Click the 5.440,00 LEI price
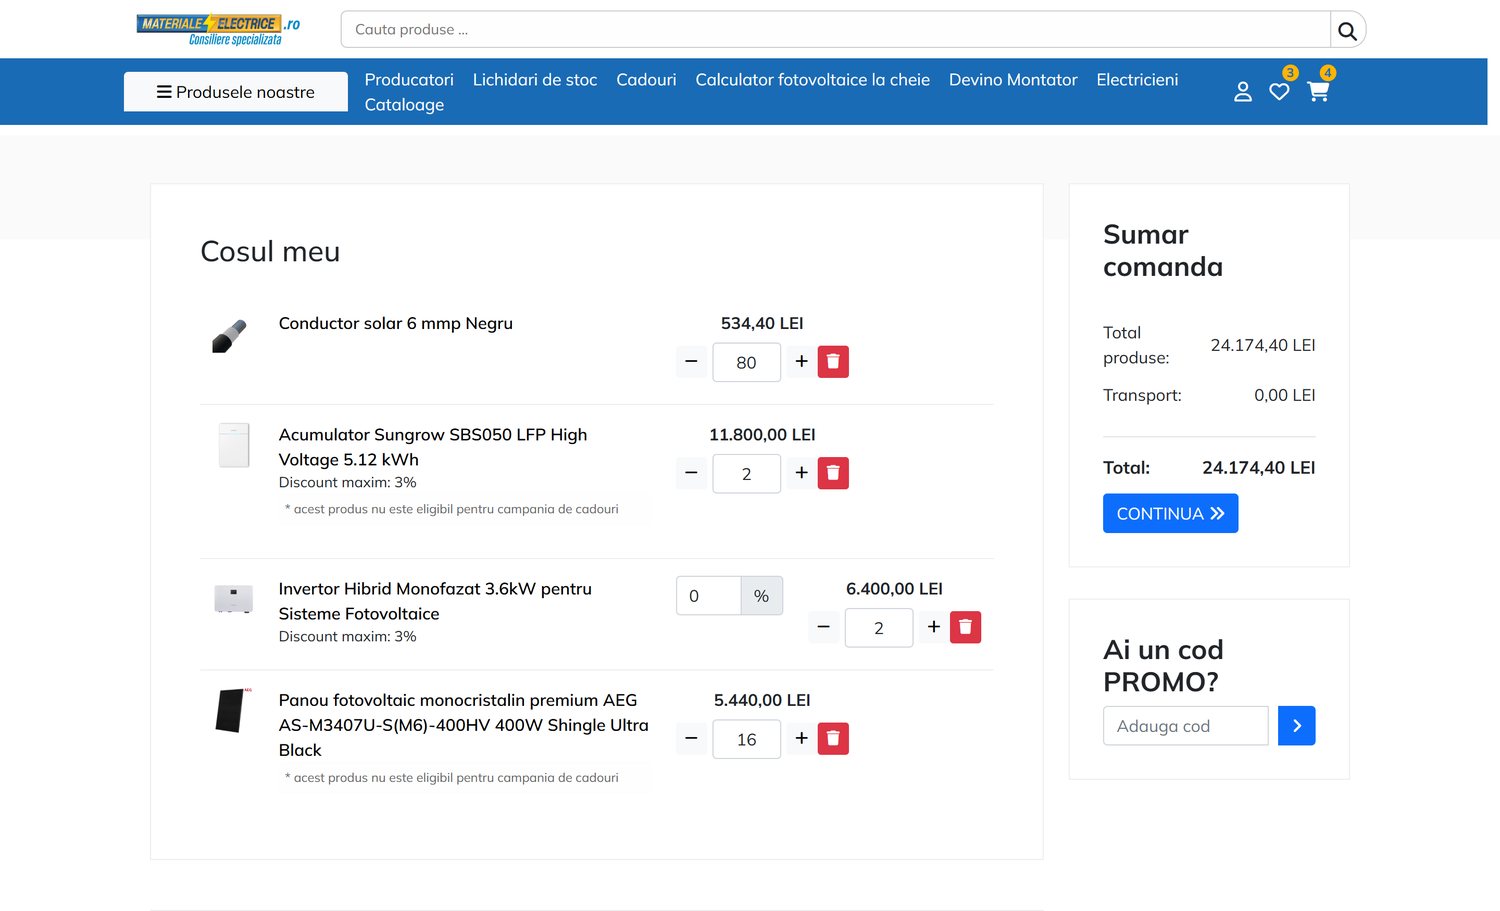 (x=762, y=700)
